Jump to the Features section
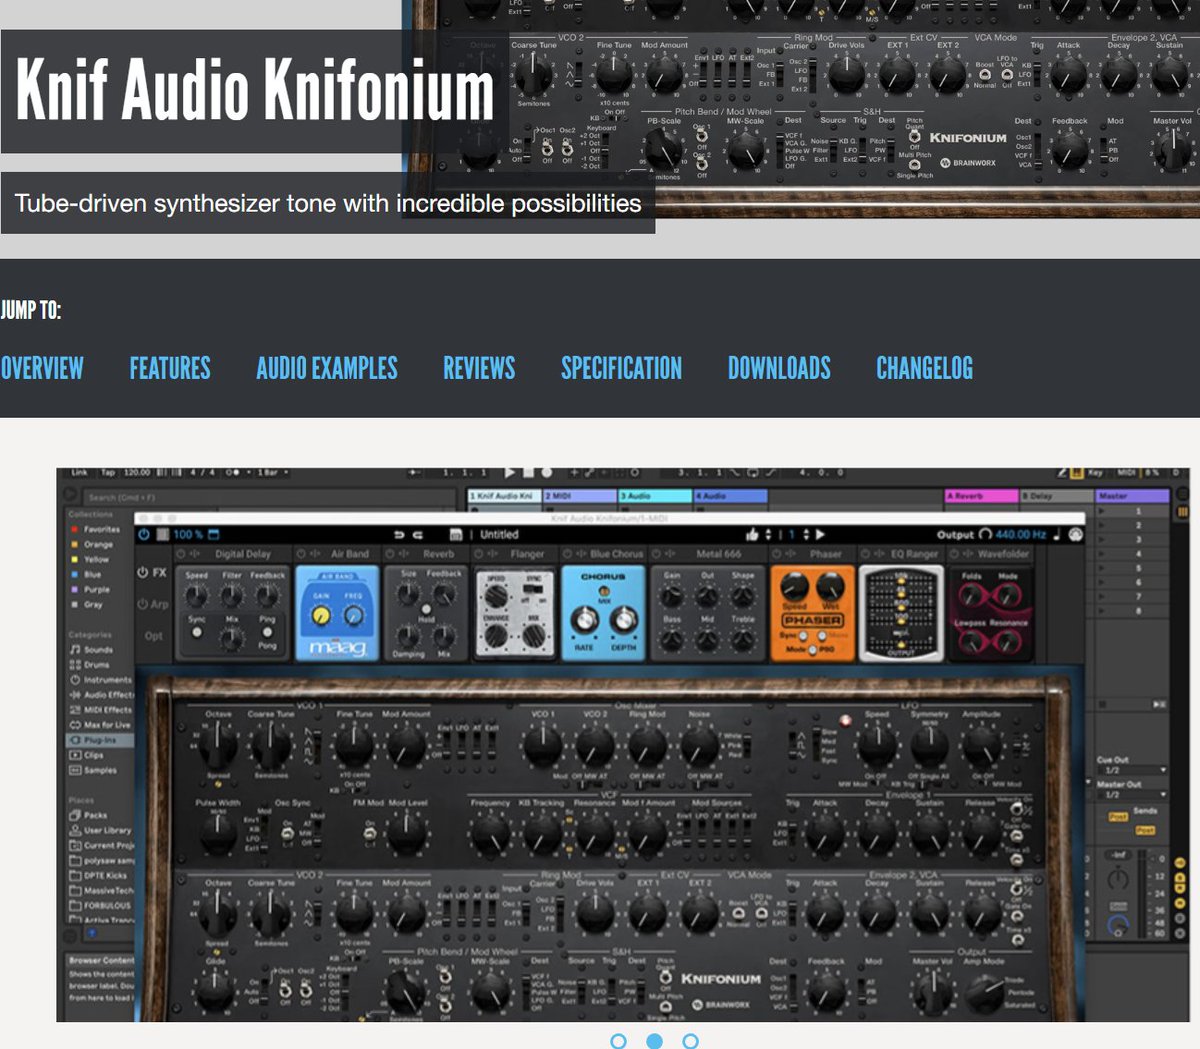 point(170,368)
